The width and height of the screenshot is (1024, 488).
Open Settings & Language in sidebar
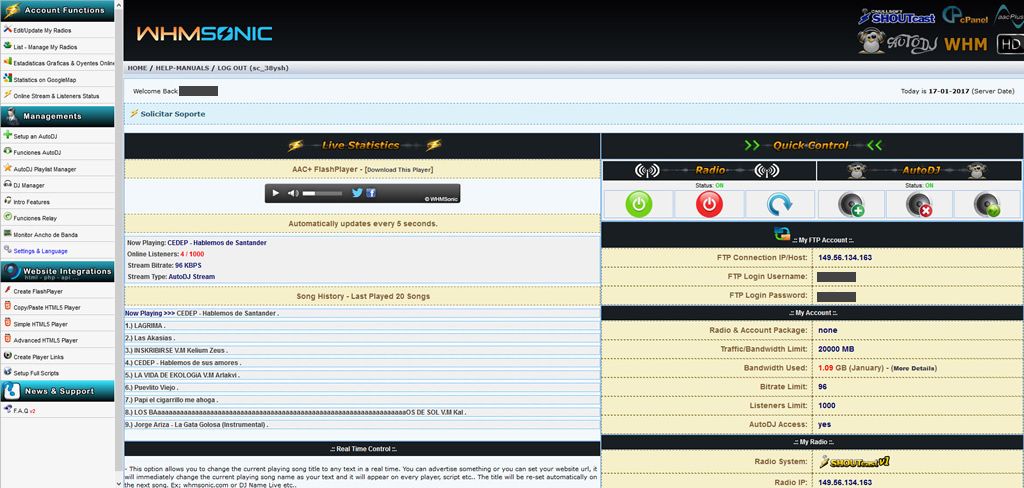pos(41,250)
